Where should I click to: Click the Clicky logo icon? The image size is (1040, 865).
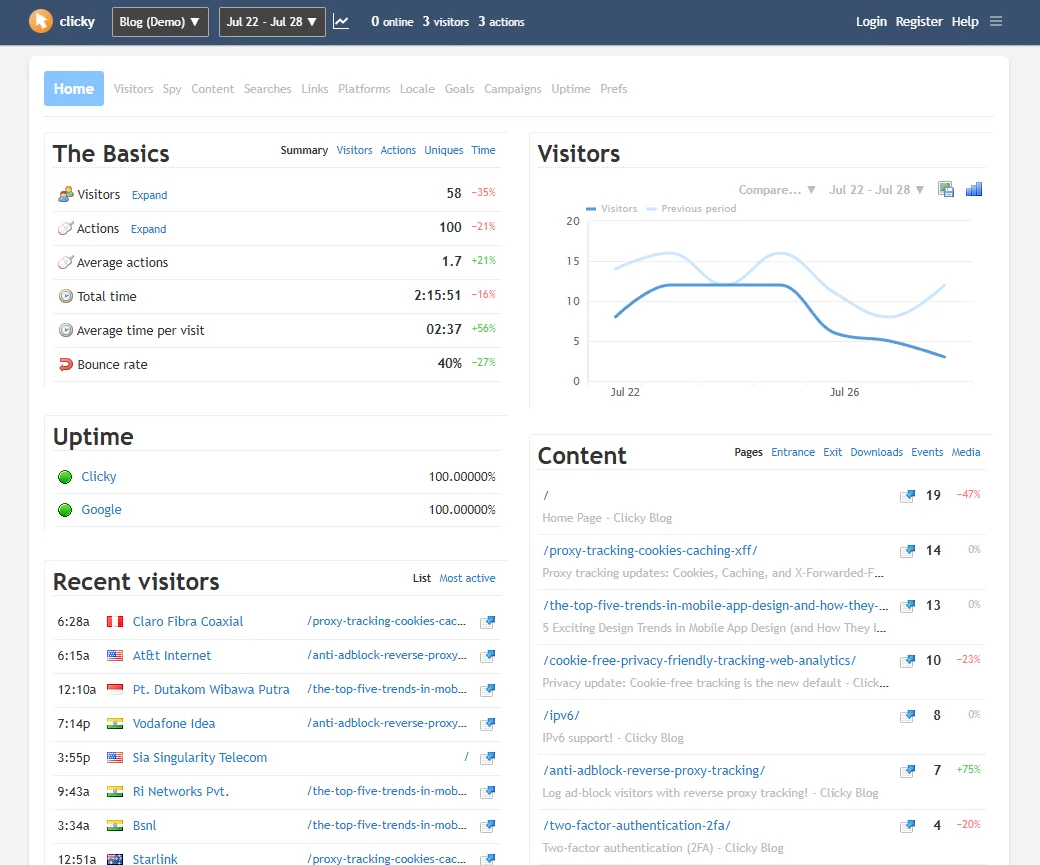(41, 21)
